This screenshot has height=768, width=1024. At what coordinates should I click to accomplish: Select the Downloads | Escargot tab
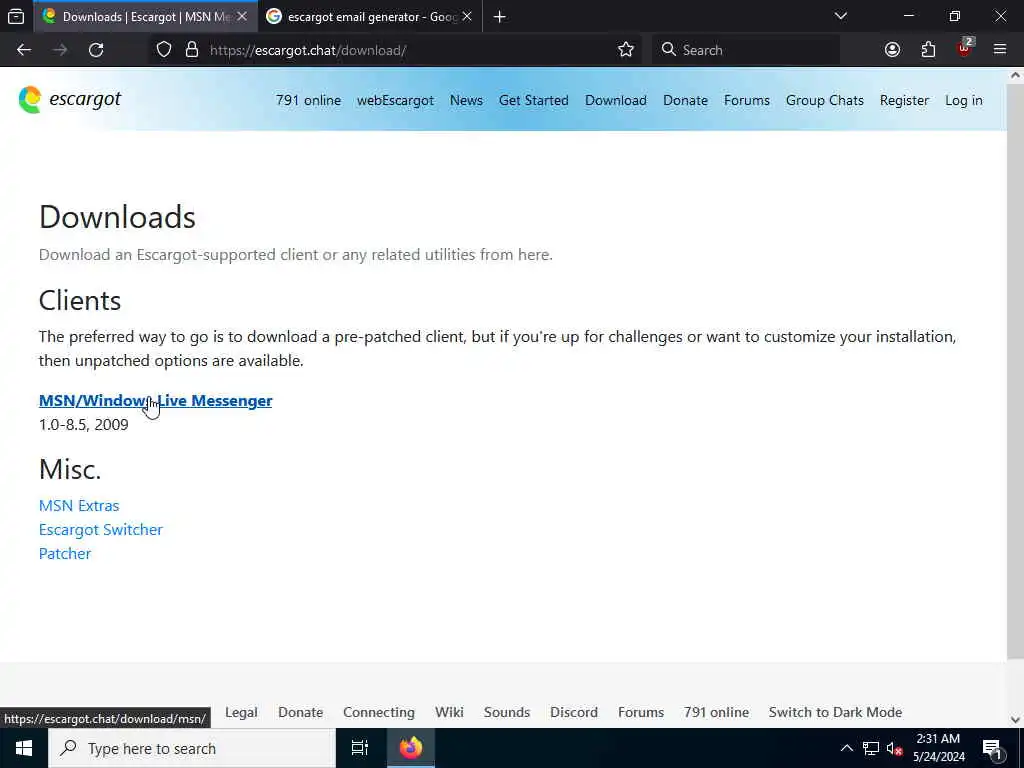145,16
